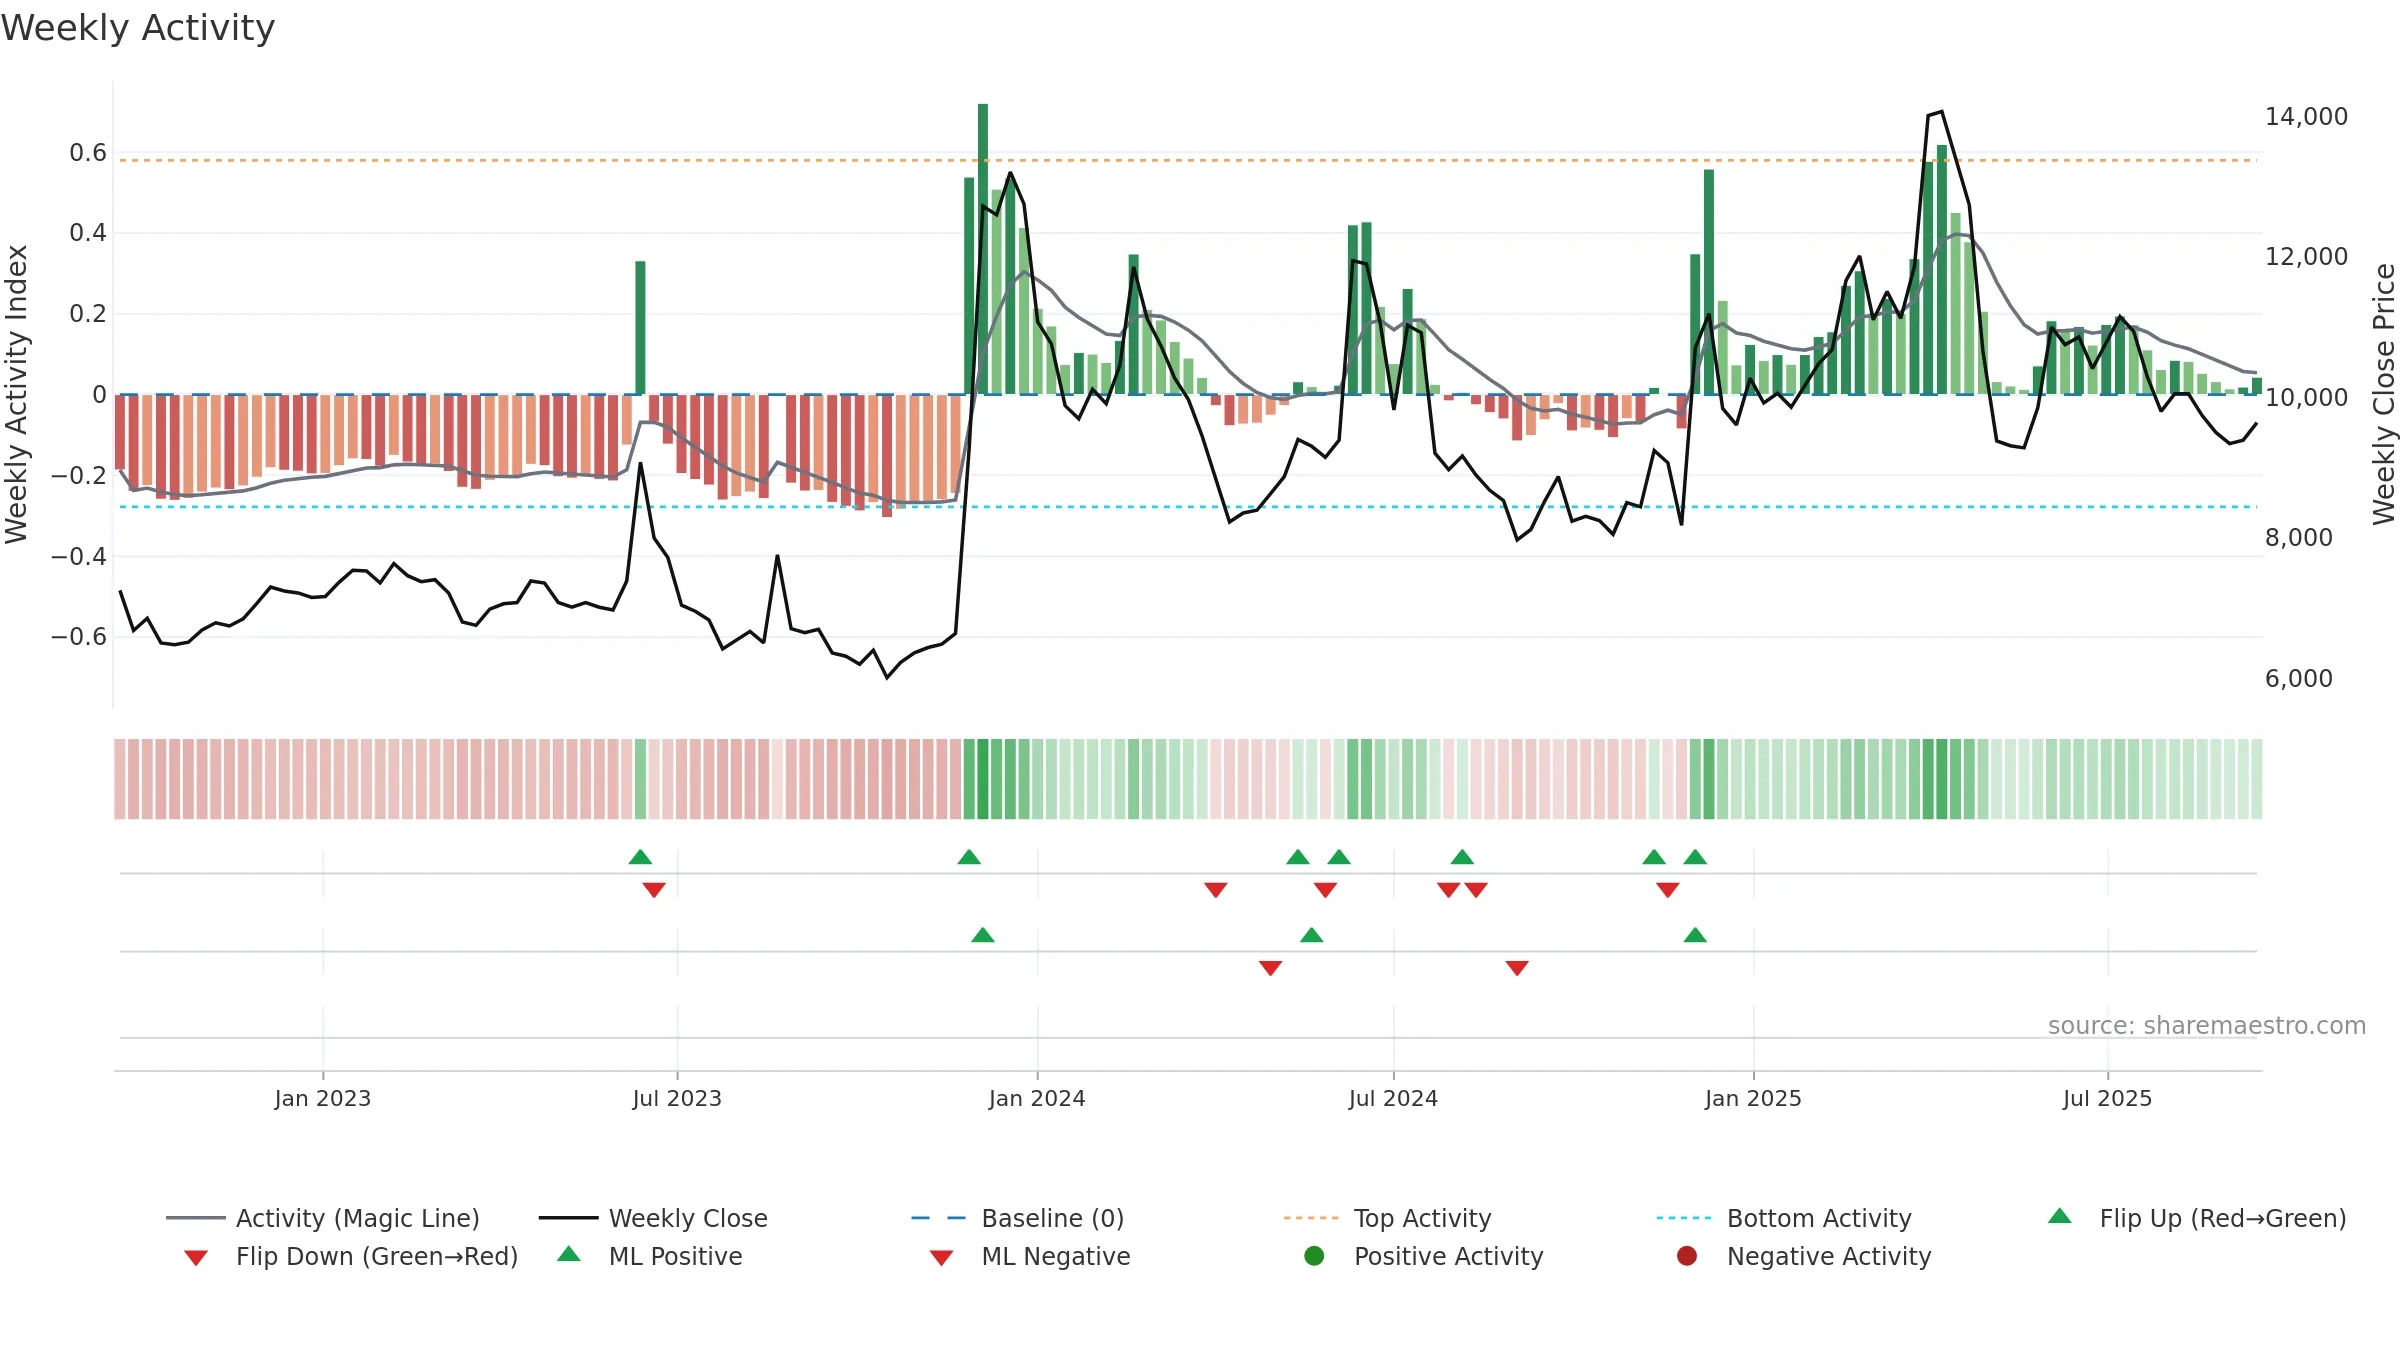Click the Jan 2023 x-axis label
The width and height of the screenshot is (2400, 1350).
point(323,1098)
